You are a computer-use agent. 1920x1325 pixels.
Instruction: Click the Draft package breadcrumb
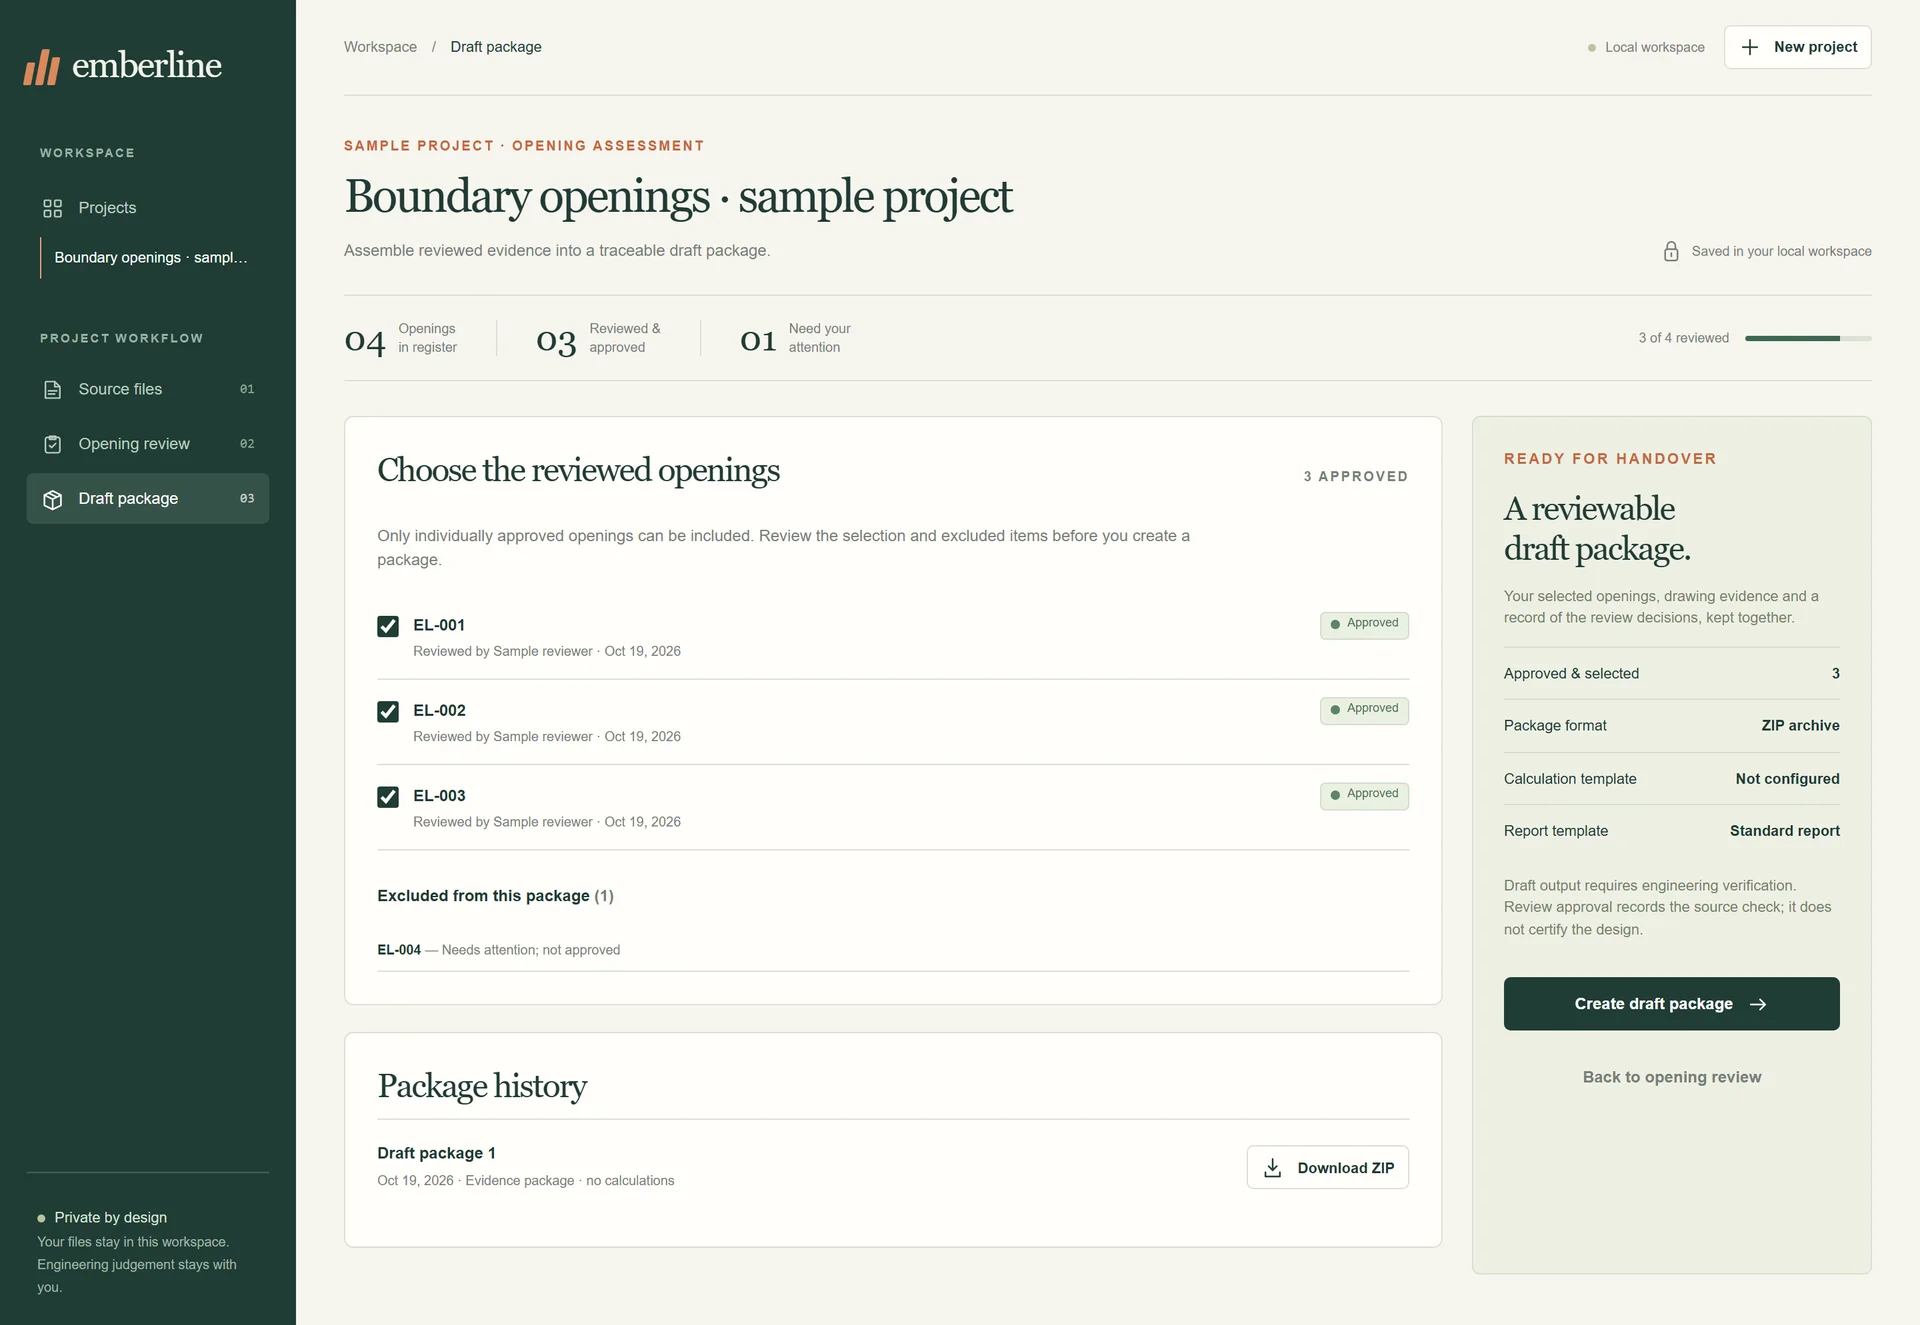coord(496,47)
